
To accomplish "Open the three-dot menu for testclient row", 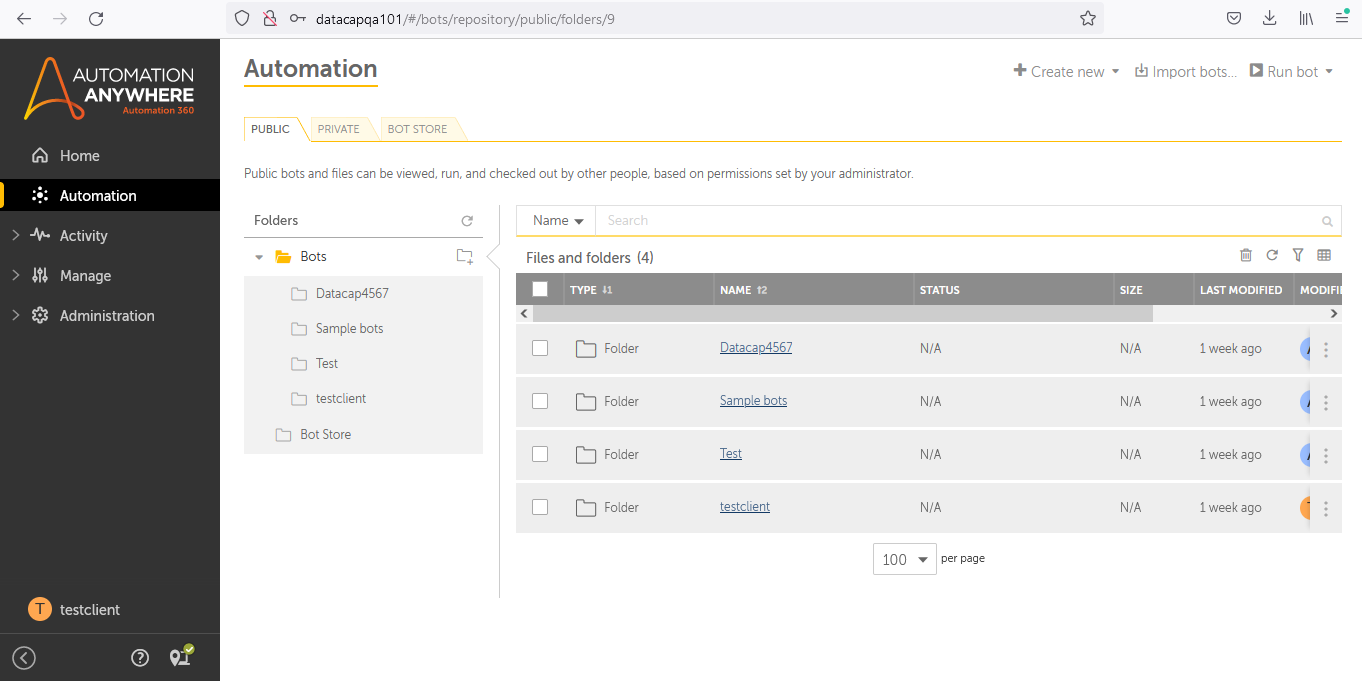I will (1326, 509).
